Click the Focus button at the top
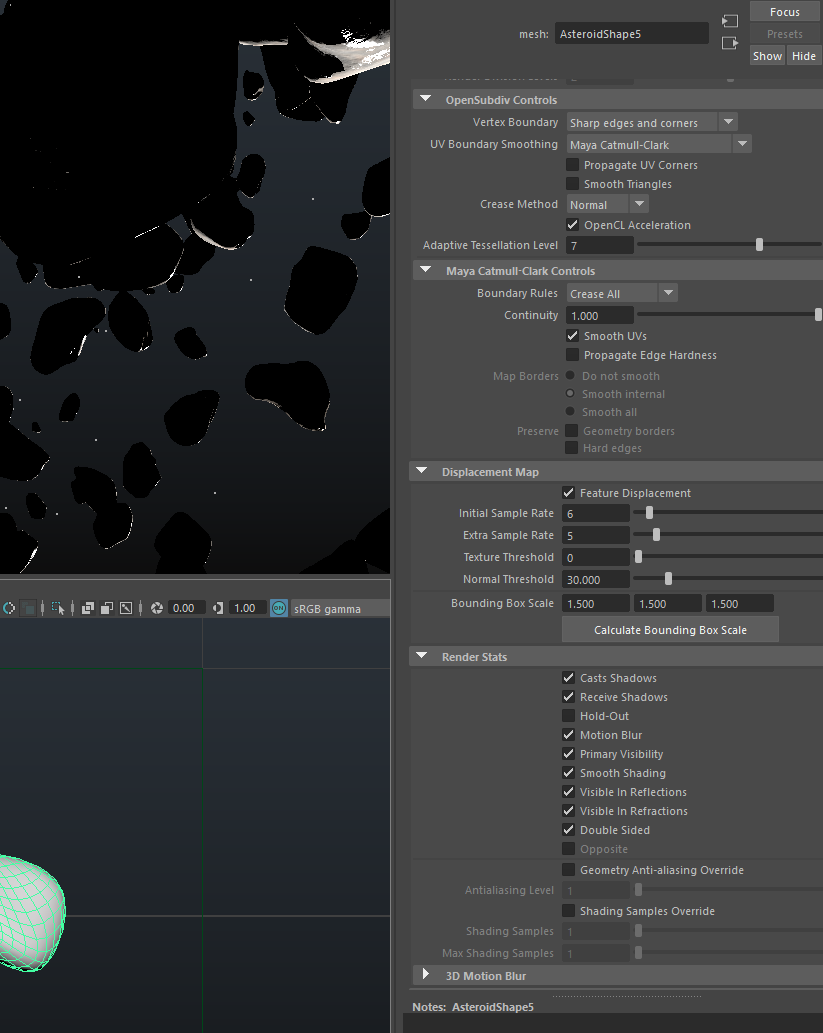The image size is (823, 1033). click(x=784, y=11)
